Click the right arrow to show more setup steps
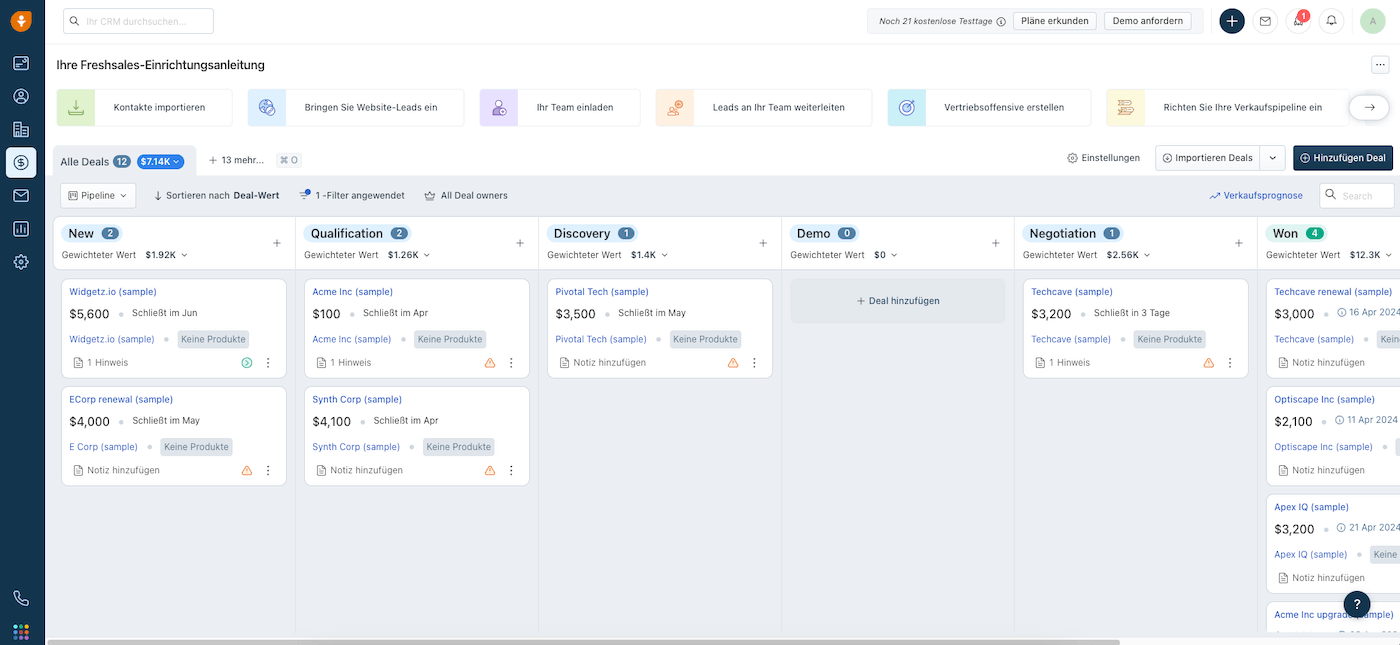The image size is (1400, 645). [1369, 107]
